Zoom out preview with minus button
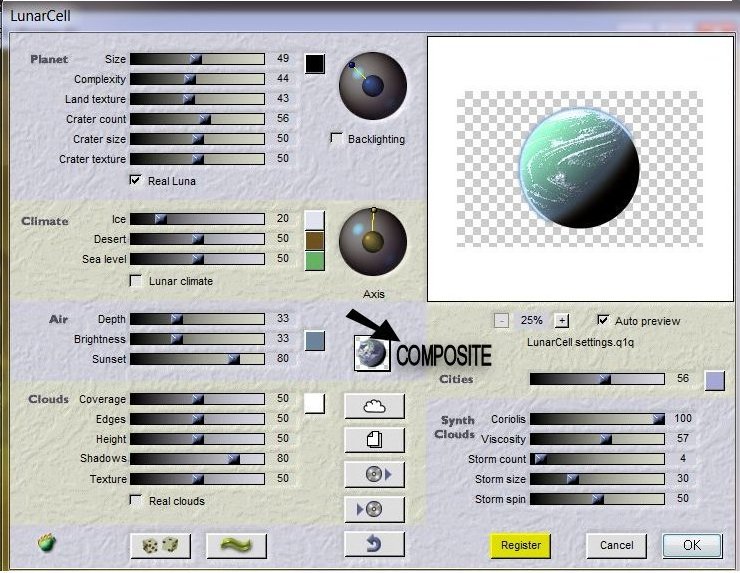 tap(501, 321)
